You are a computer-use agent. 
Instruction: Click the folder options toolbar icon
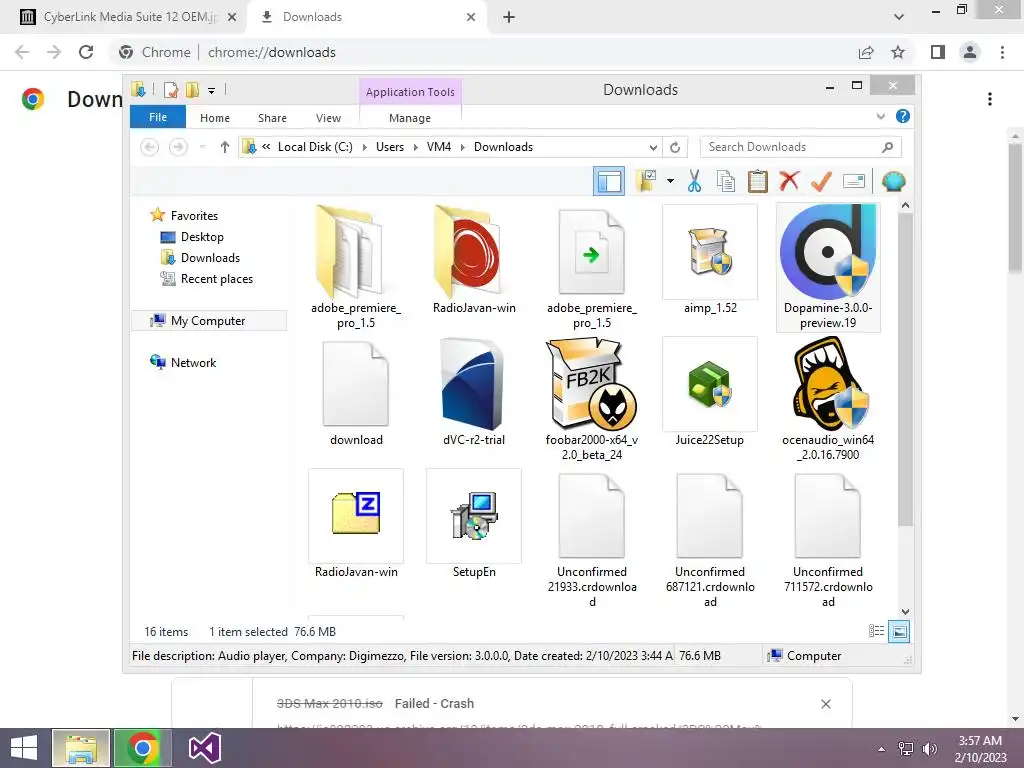pyautogui.click(x=647, y=181)
